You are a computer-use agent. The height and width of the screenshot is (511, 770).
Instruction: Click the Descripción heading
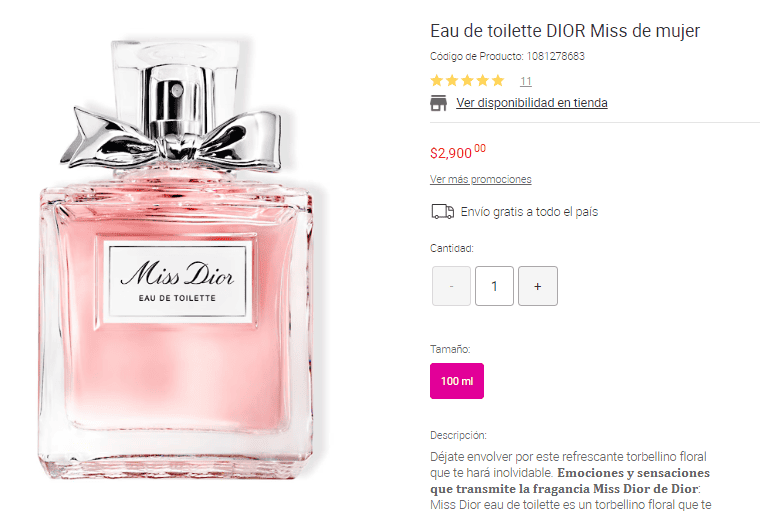[x=458, y=435]
